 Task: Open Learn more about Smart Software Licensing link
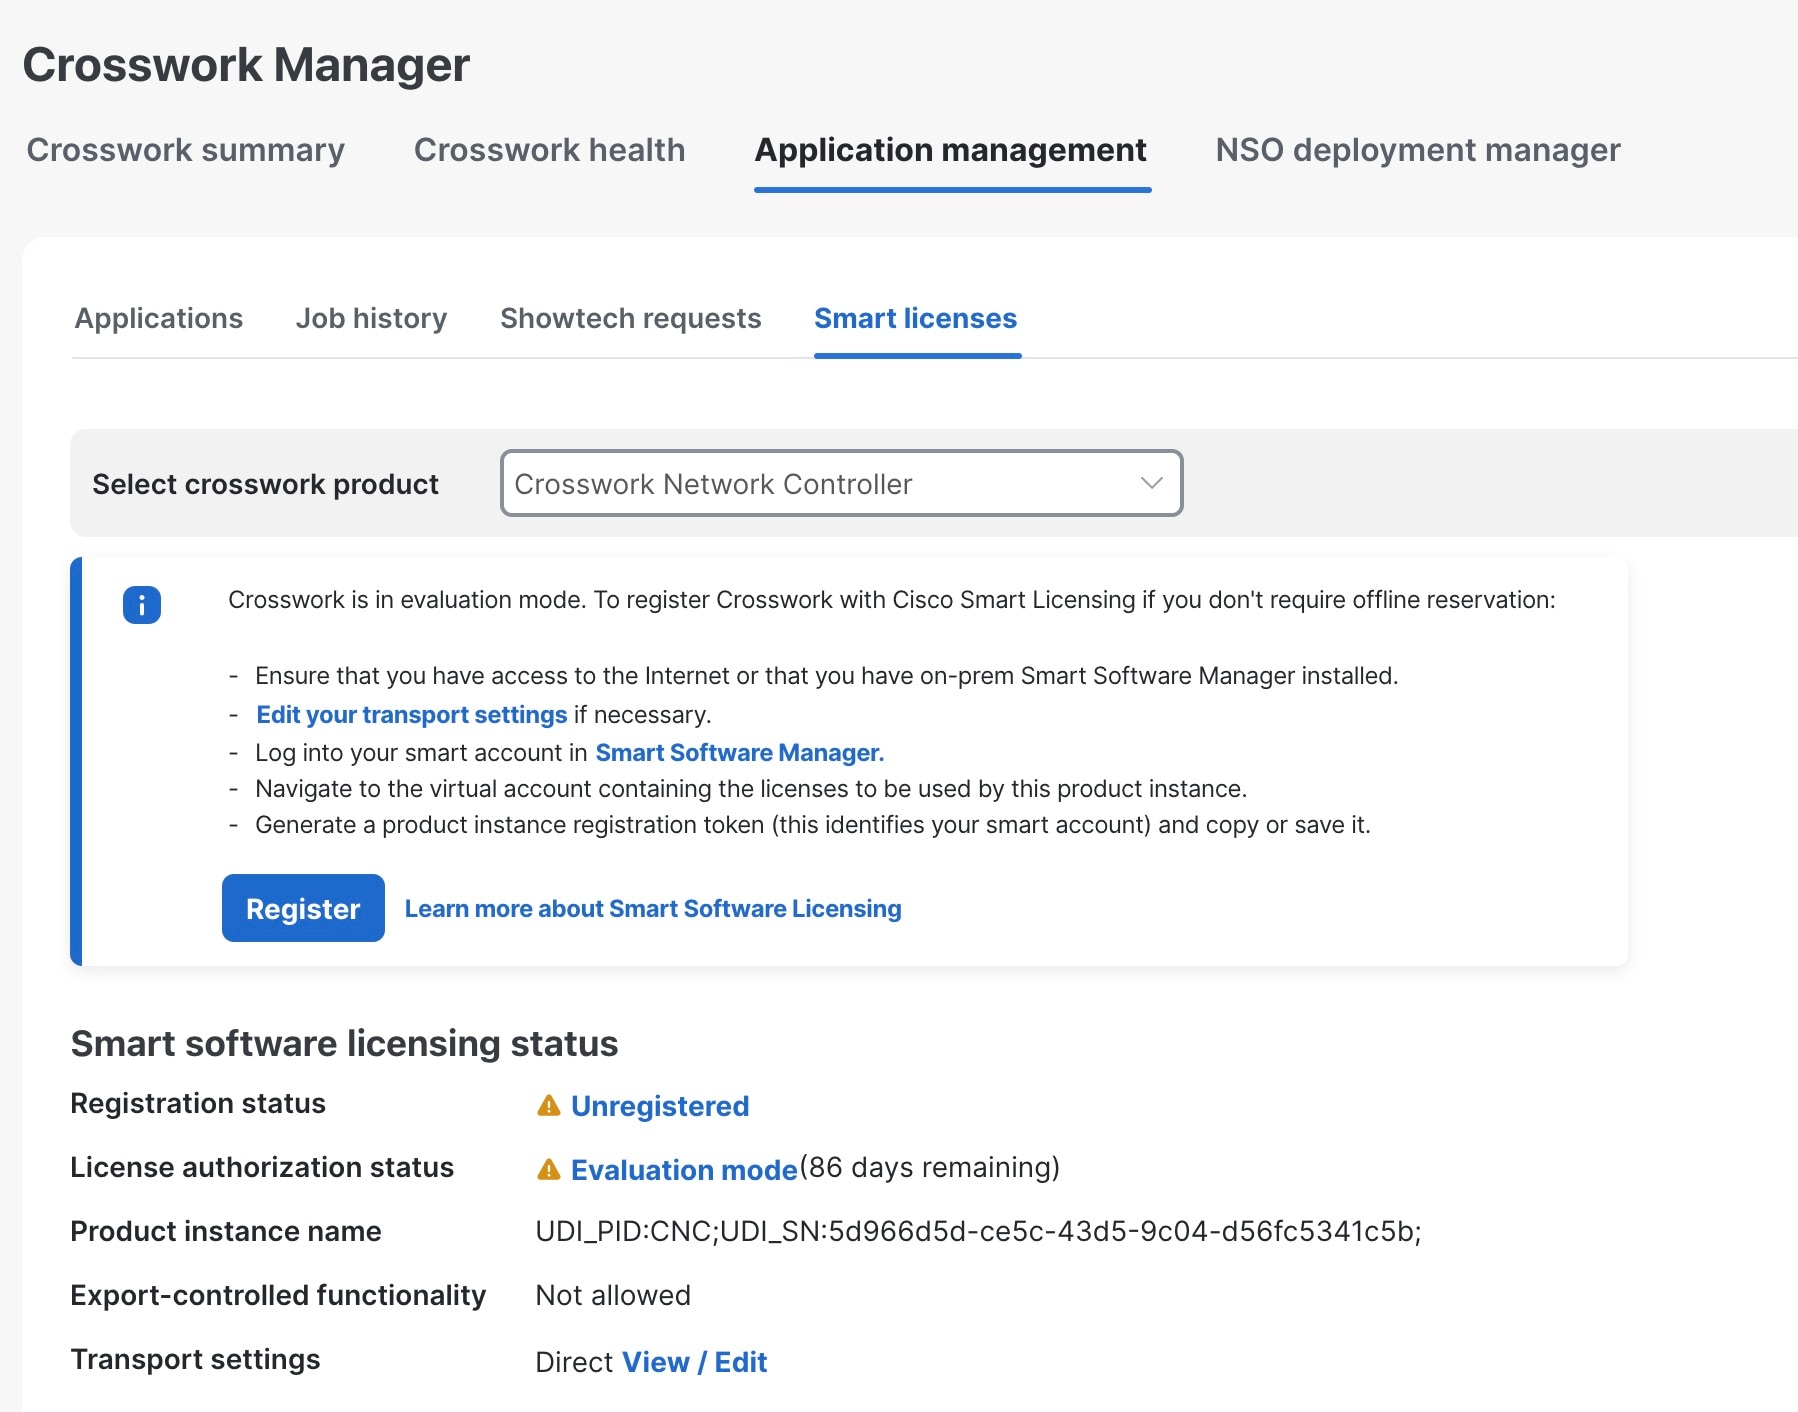click(x=653, y=908)
